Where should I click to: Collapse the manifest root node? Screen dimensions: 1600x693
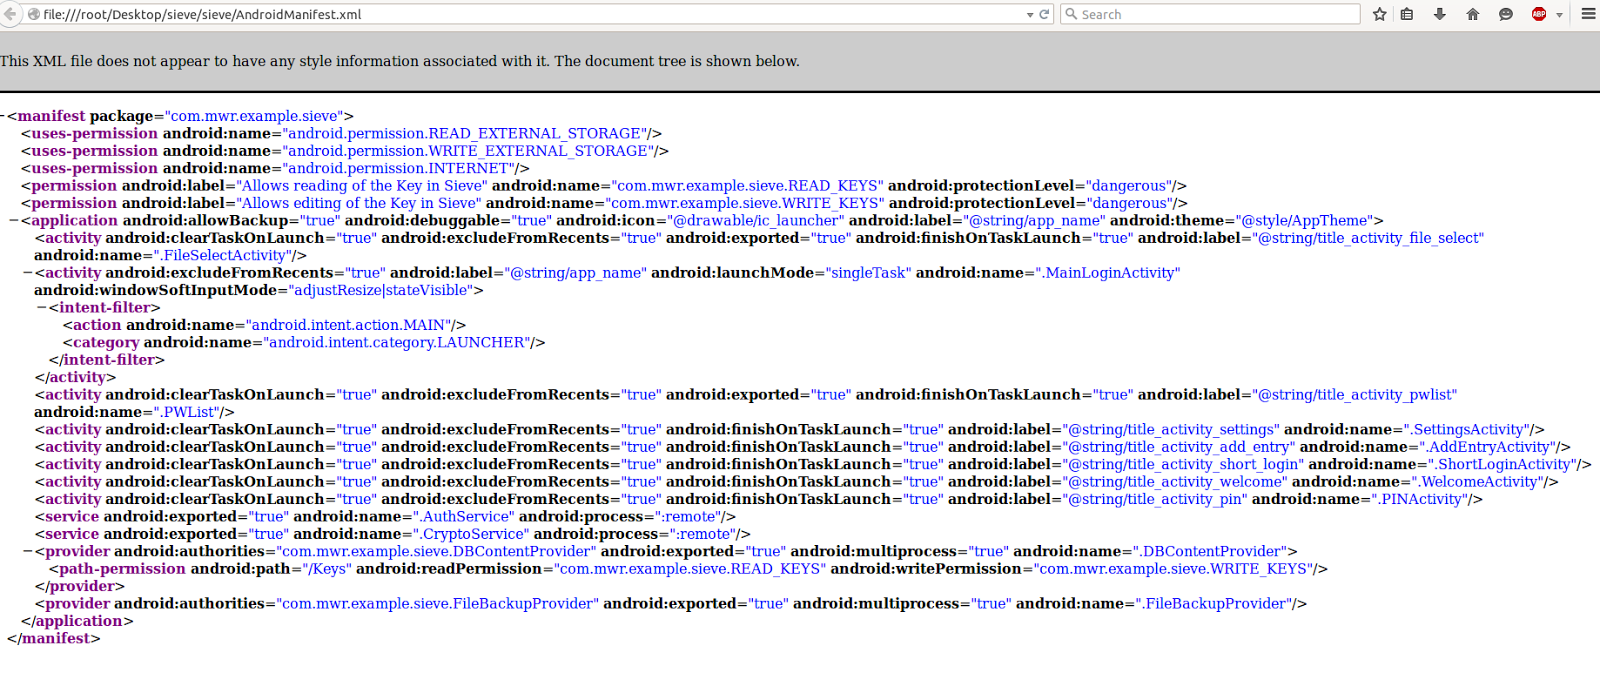click(3, 116)
